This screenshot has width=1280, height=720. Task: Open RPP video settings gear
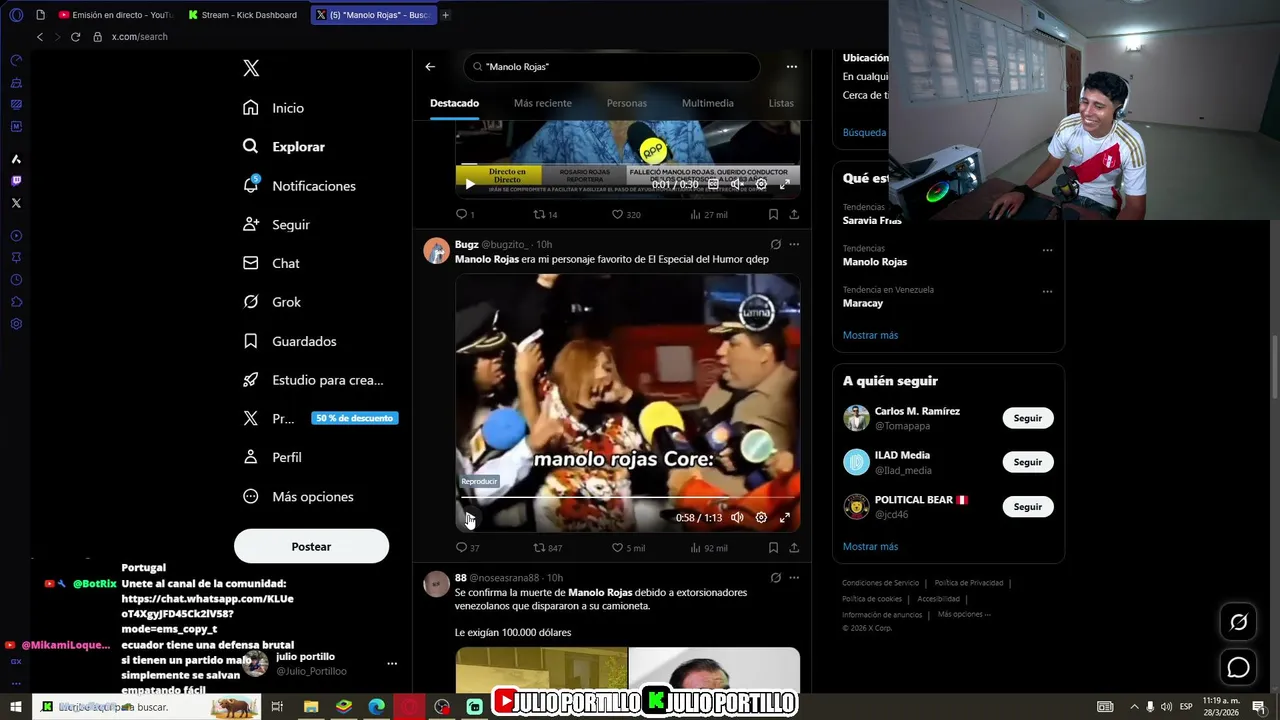pos(761,184)
